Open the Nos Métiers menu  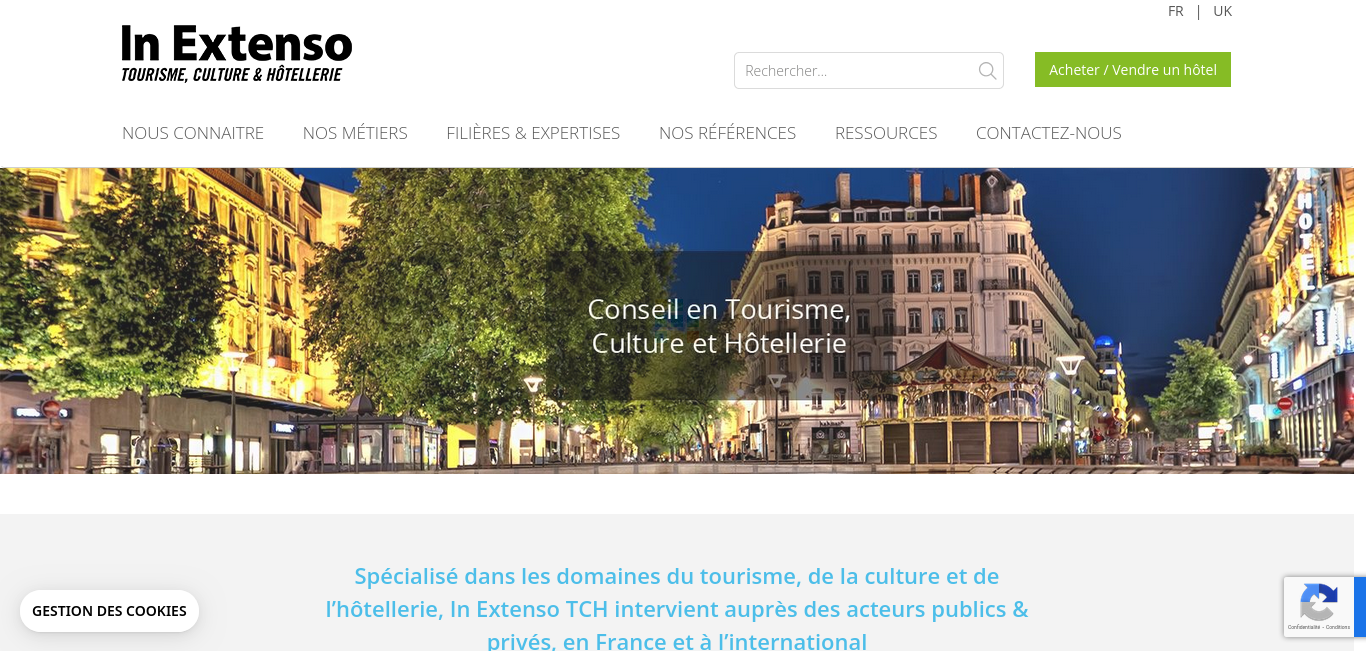(355, 133)
